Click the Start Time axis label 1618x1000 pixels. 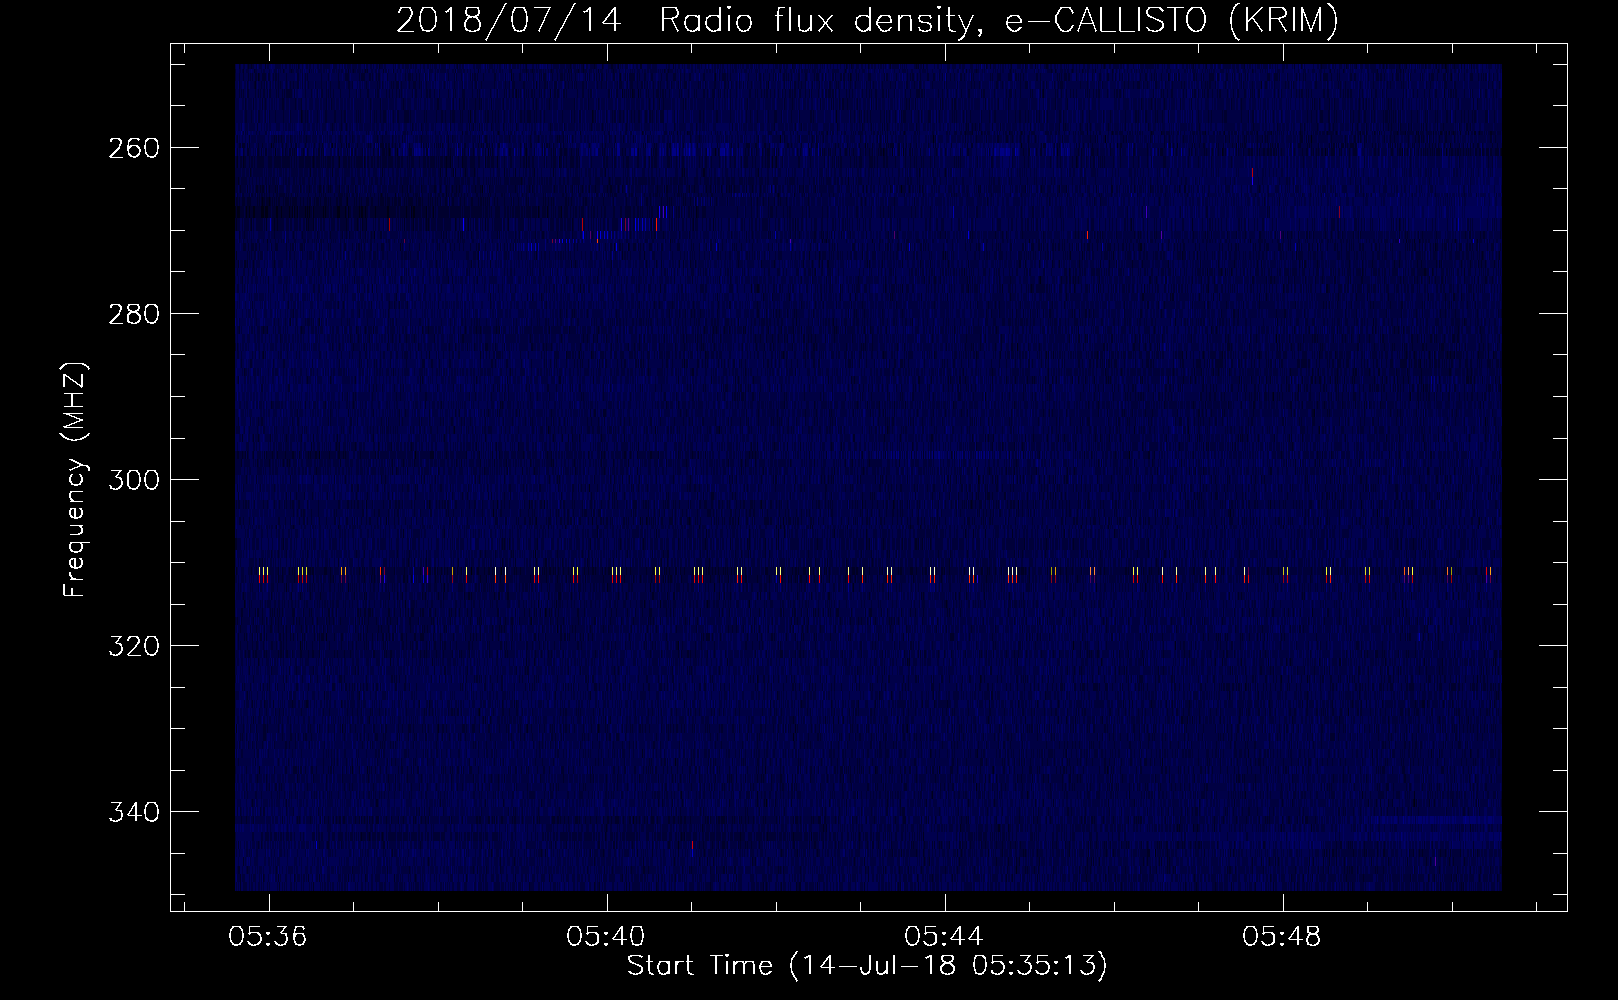click(867, 966)
